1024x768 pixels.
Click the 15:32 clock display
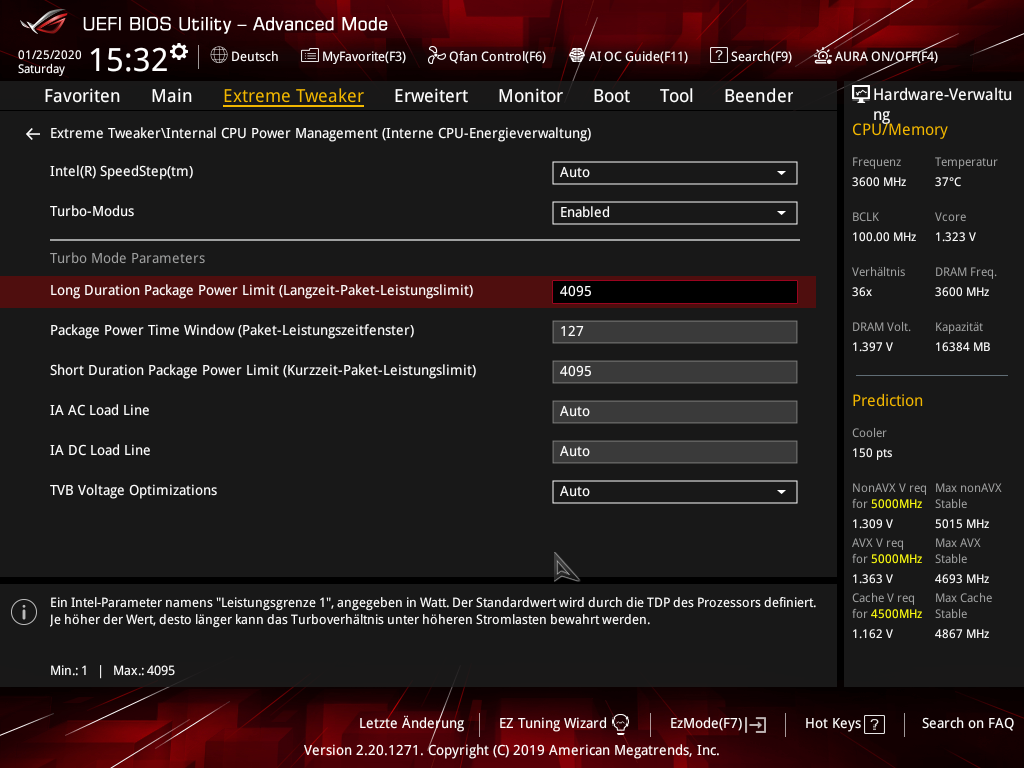click(129, 59)
